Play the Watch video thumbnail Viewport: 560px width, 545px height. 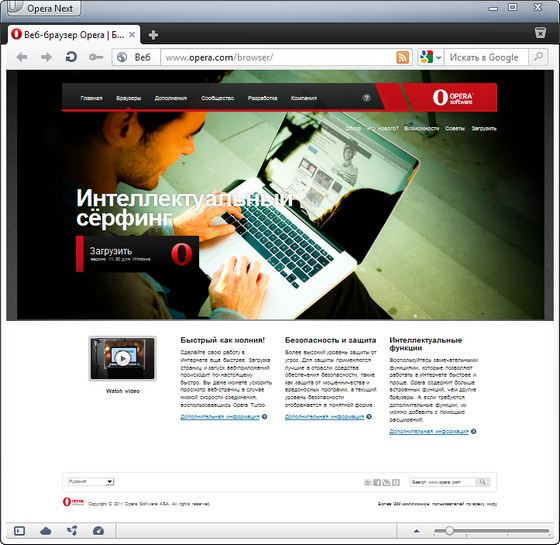(122, 358)
